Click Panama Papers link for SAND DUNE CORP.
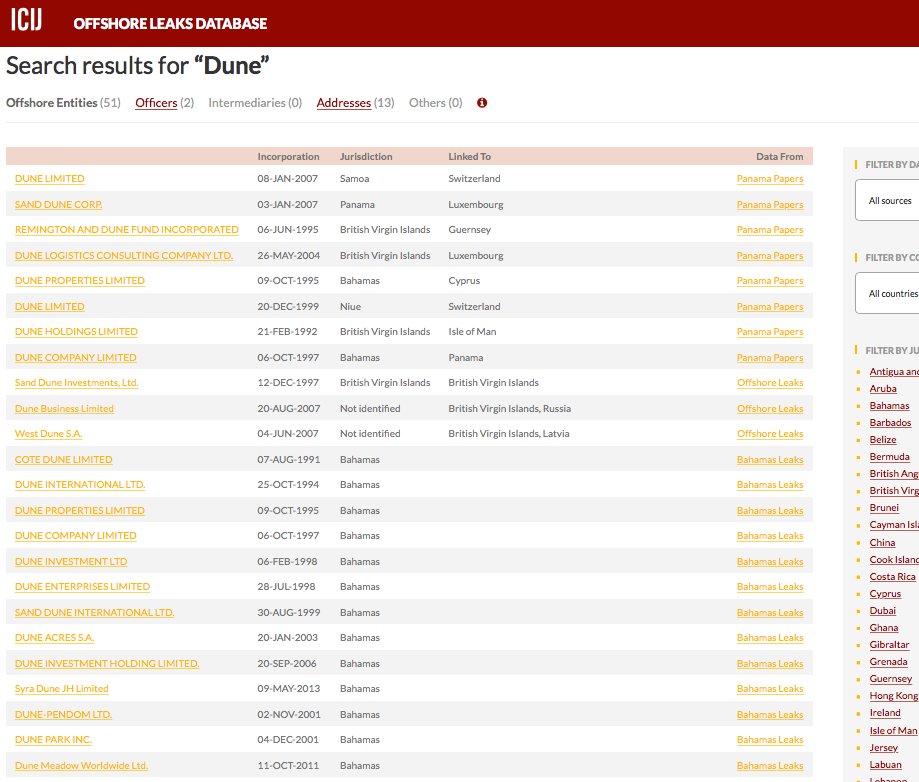The image size is (919, 782). (770, 205)
